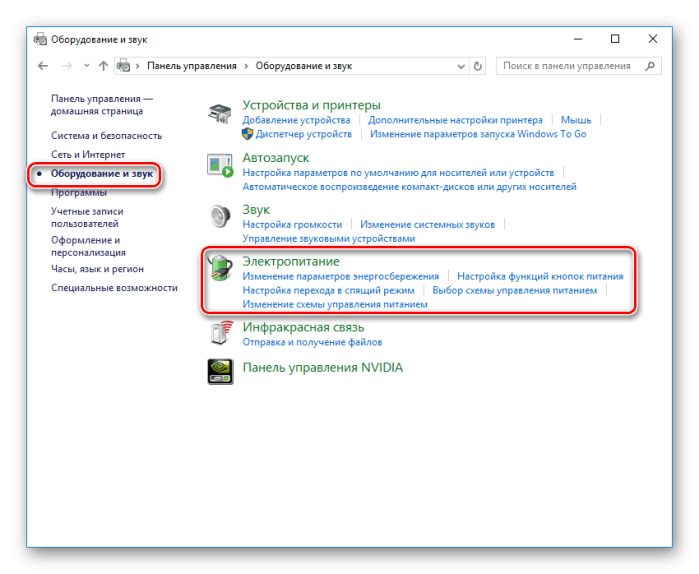This screenshot has height=574, width=699.
Task: Click the shield icon beside Диспетчер устройств
Action: [247, 134]
